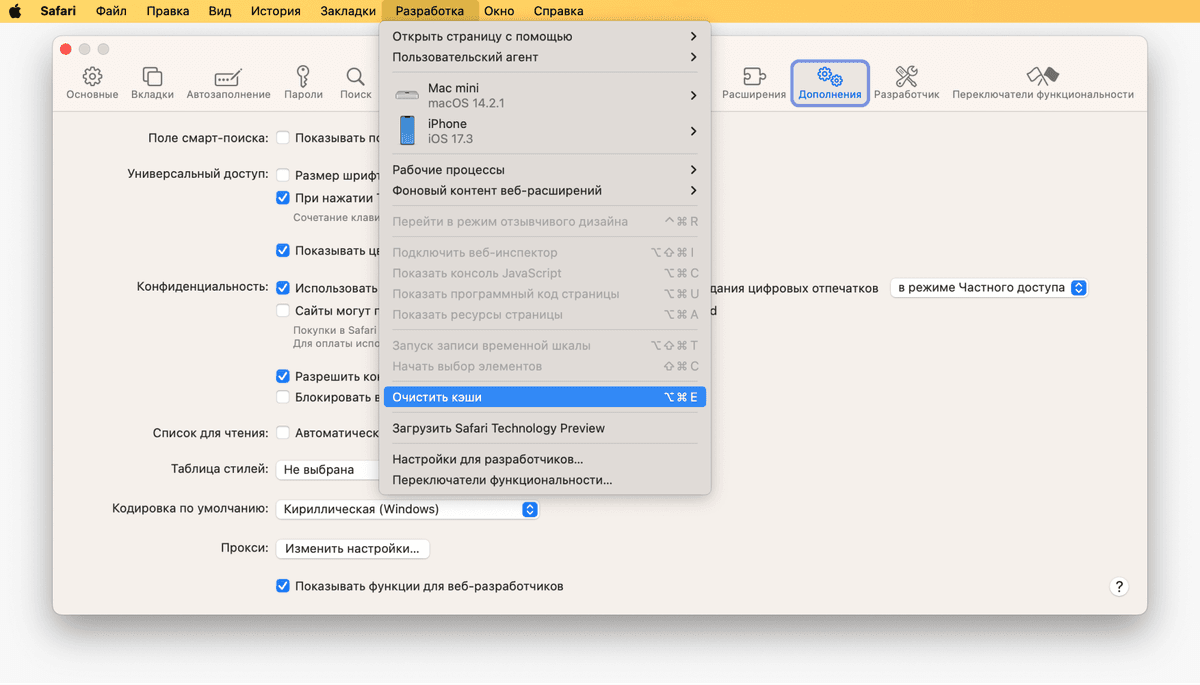Image resolution: width=1200 pixels, height=685 pixels.
Task: Uncheck Использовать privacy checkbox
Action: point(283,288)
